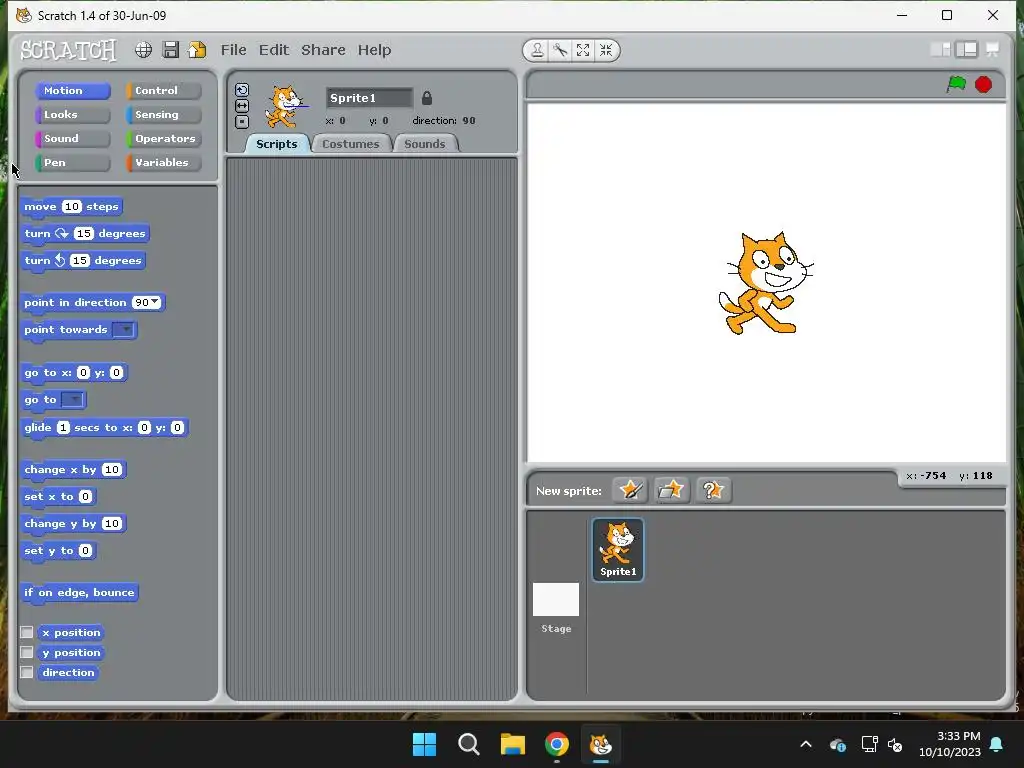Open the go to target dropdown
Image resolution: width=1024 pixels, height=768 pixels.
[x=72, y=400]
